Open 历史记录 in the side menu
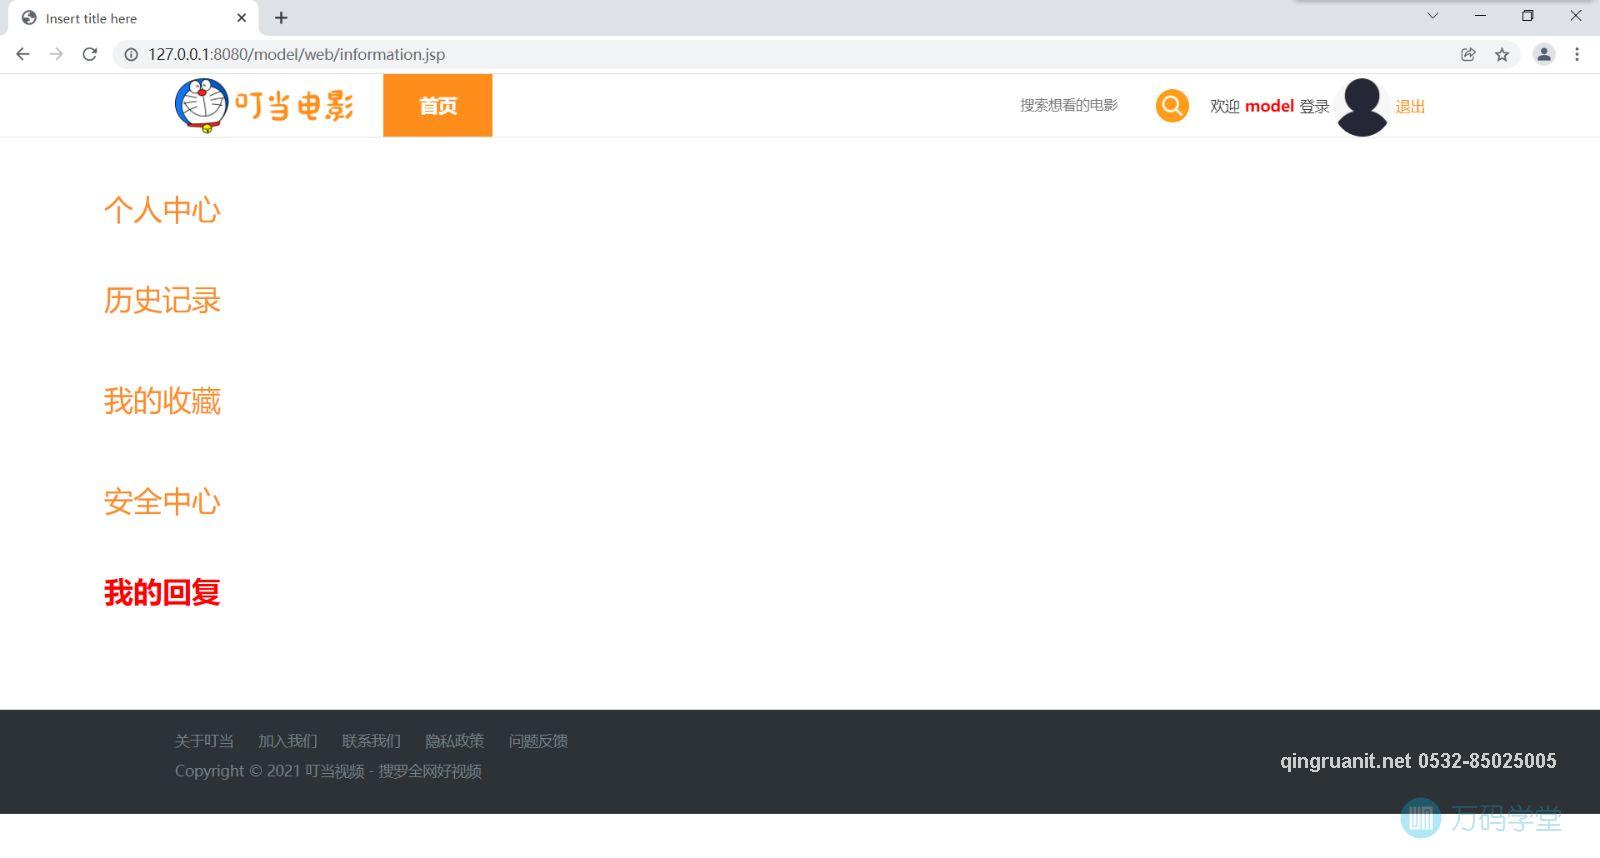Viewport: 1600px width, 858px height. 162,300
